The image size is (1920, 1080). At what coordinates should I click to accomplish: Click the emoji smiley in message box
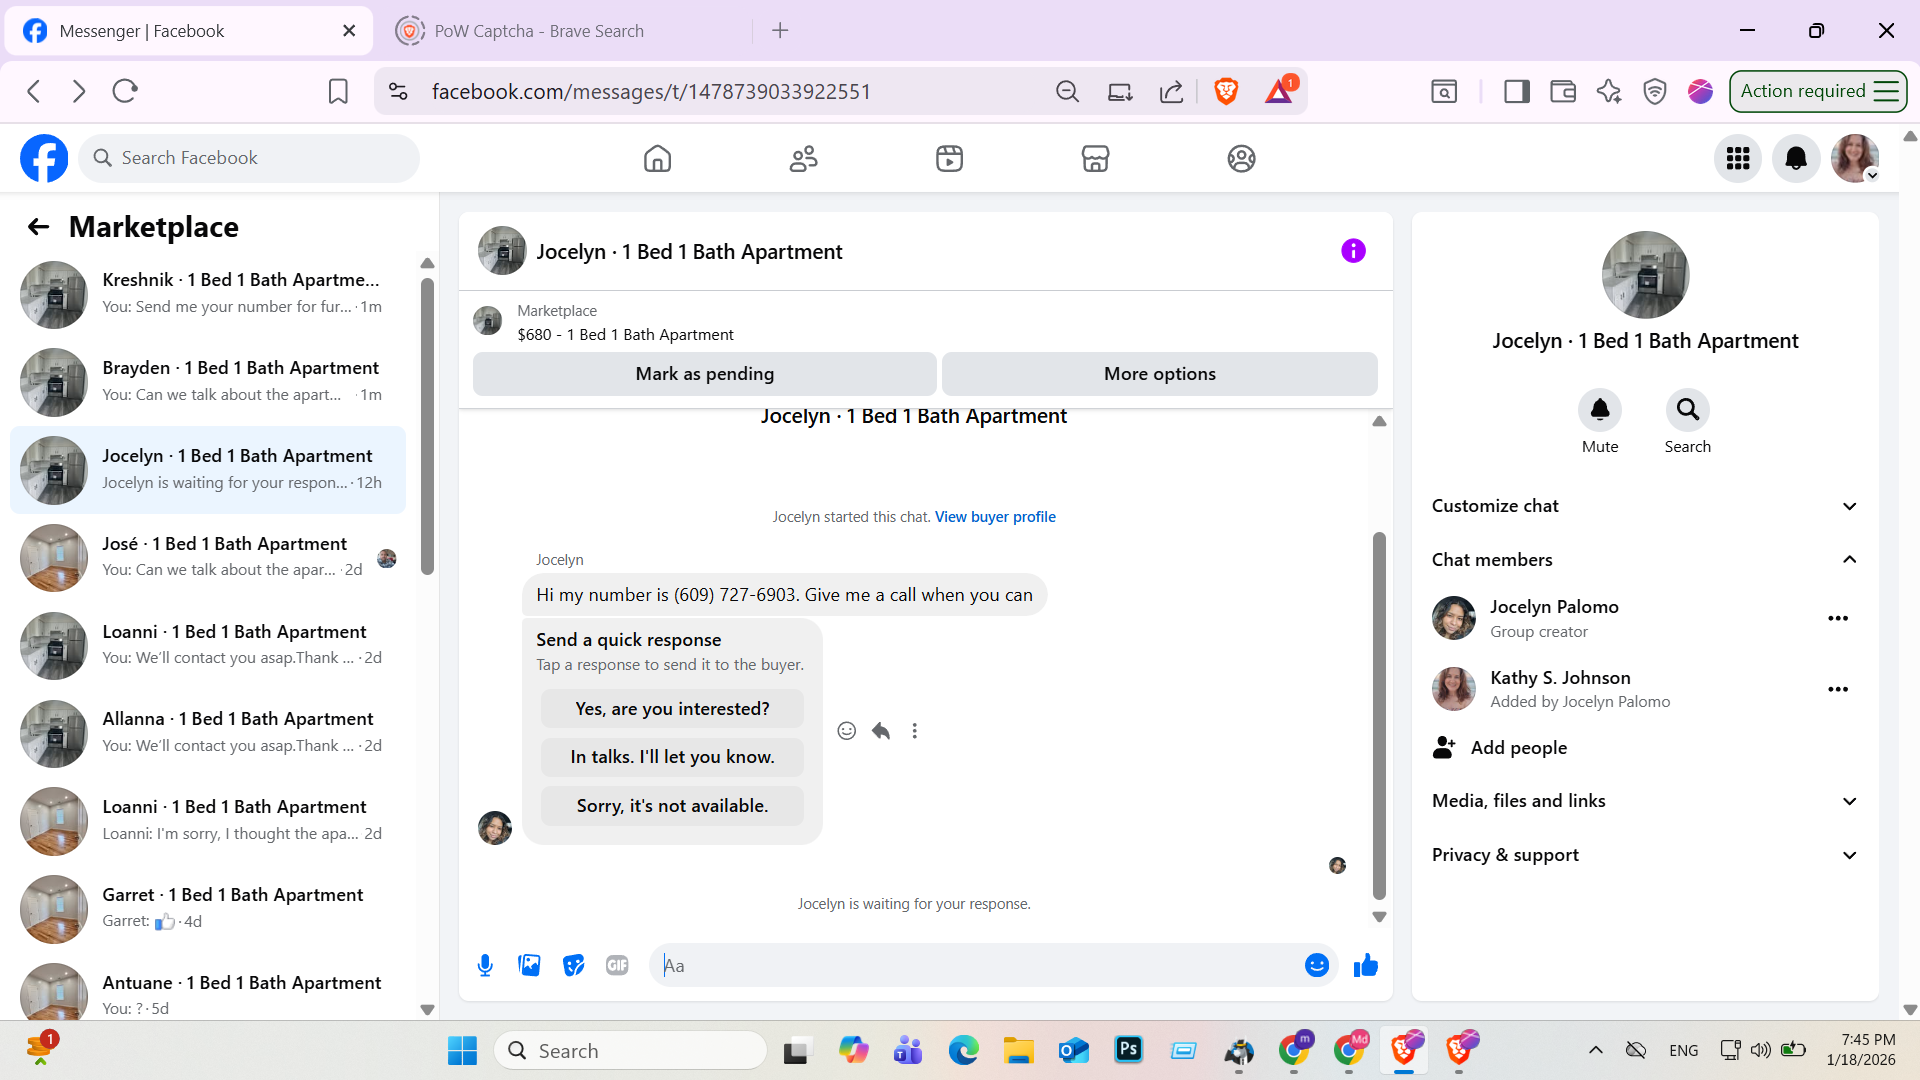(x=1316, y=965)
